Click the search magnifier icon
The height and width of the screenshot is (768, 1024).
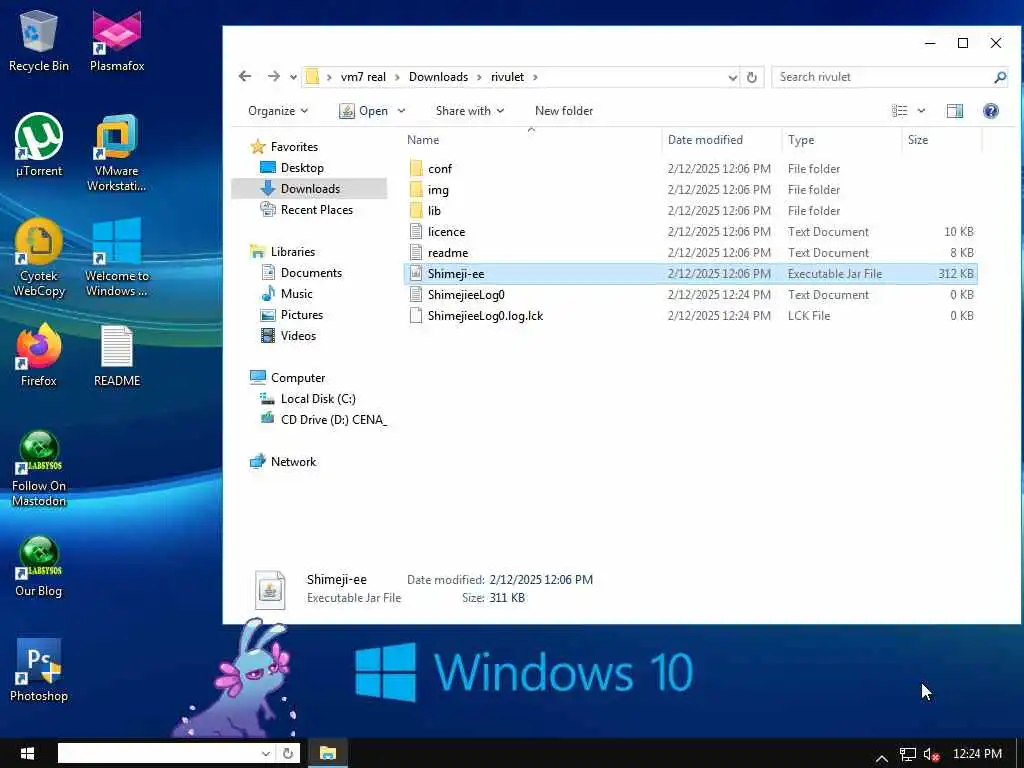(x=999, y=77)
